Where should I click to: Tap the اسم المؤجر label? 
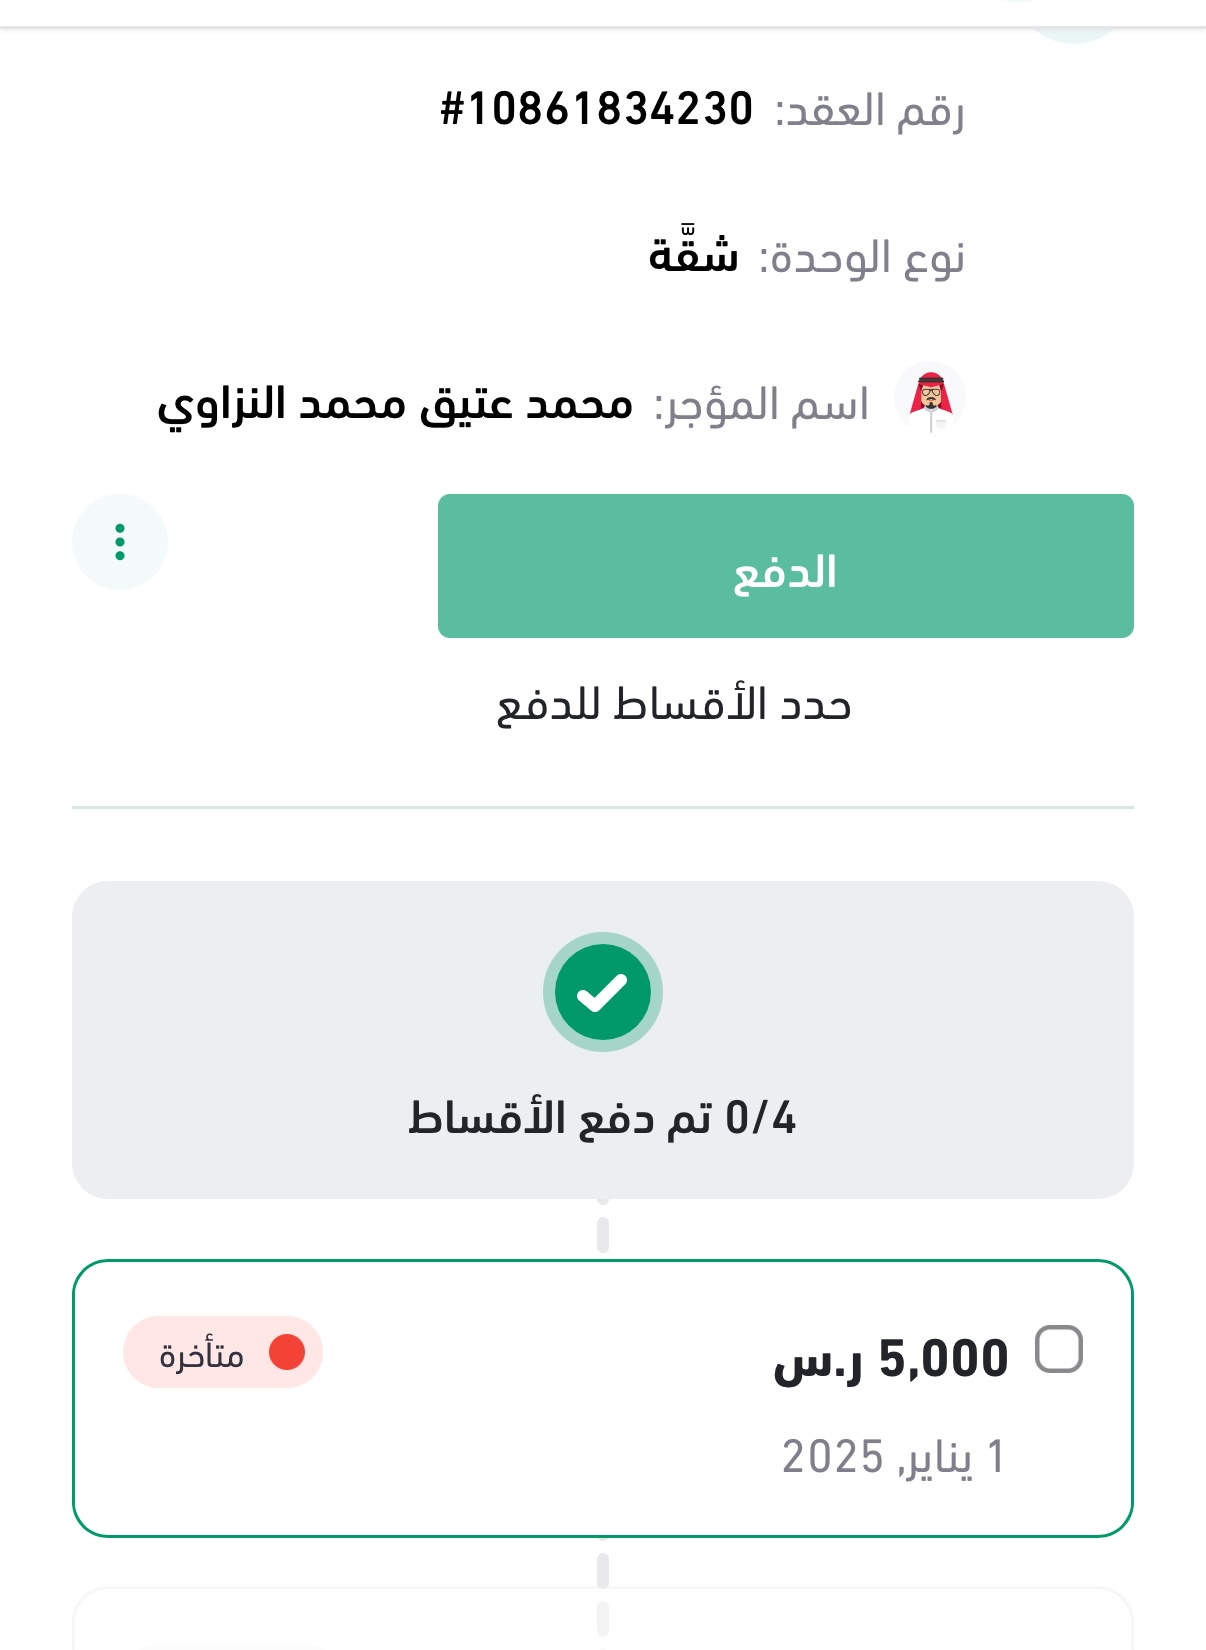(x=761, y=406)
